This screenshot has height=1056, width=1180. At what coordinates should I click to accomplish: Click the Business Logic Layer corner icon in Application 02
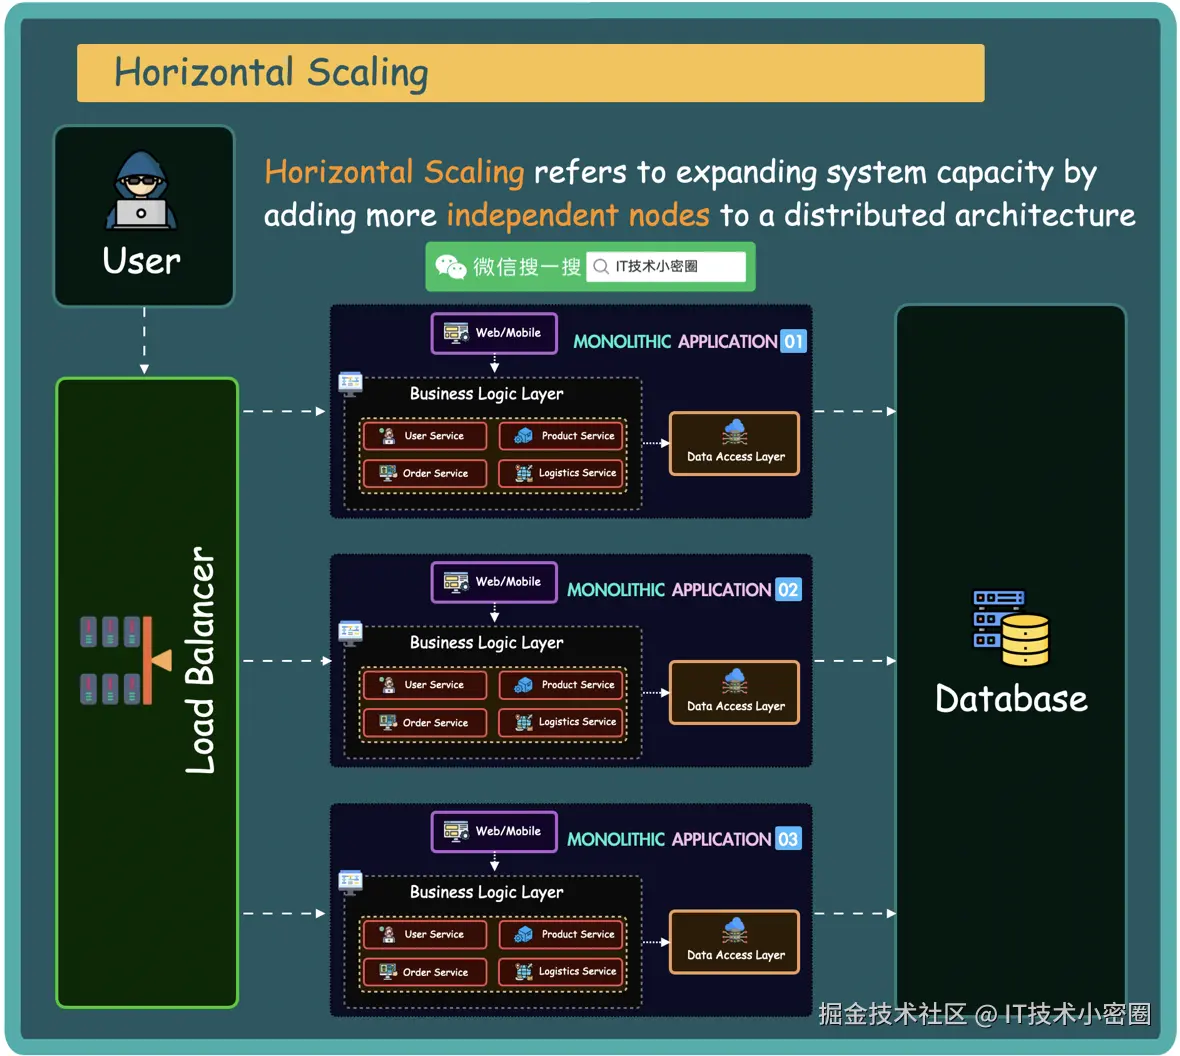(x=350, y=631)
